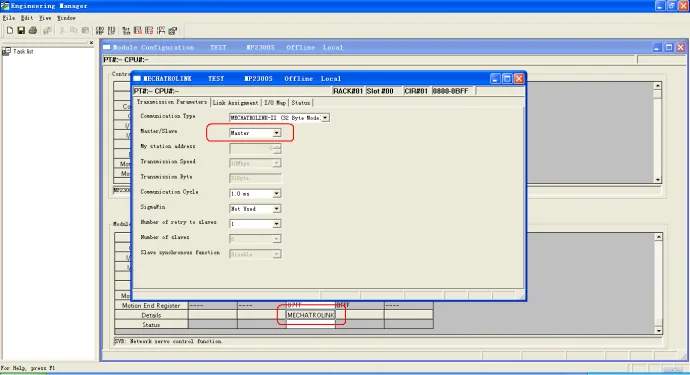
Task: Click the second icon after Paste
Action: [111, 30]
